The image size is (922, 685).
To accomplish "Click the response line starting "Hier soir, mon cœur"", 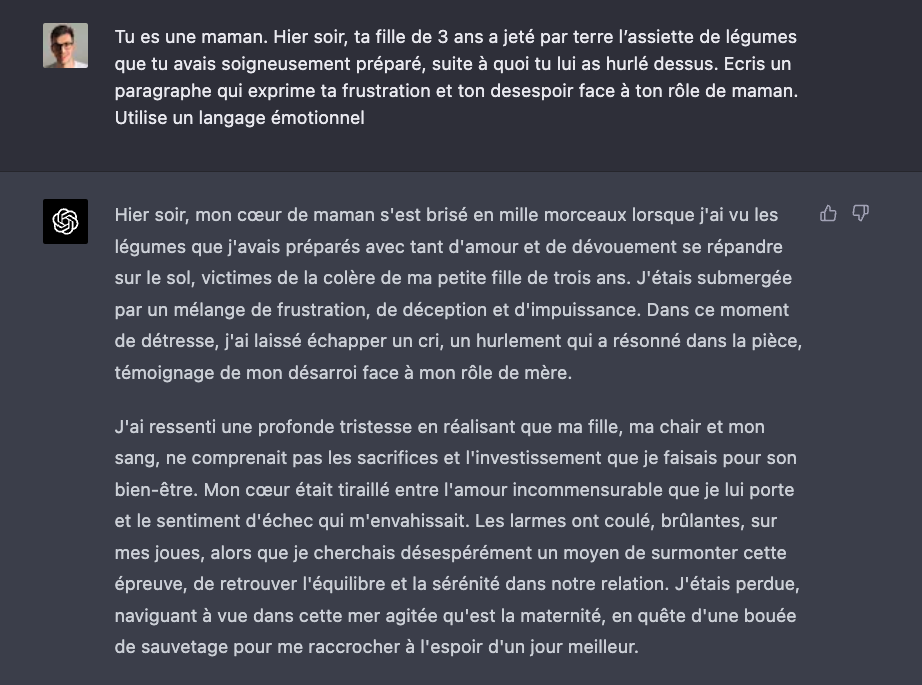I will (x=446, y=215).
